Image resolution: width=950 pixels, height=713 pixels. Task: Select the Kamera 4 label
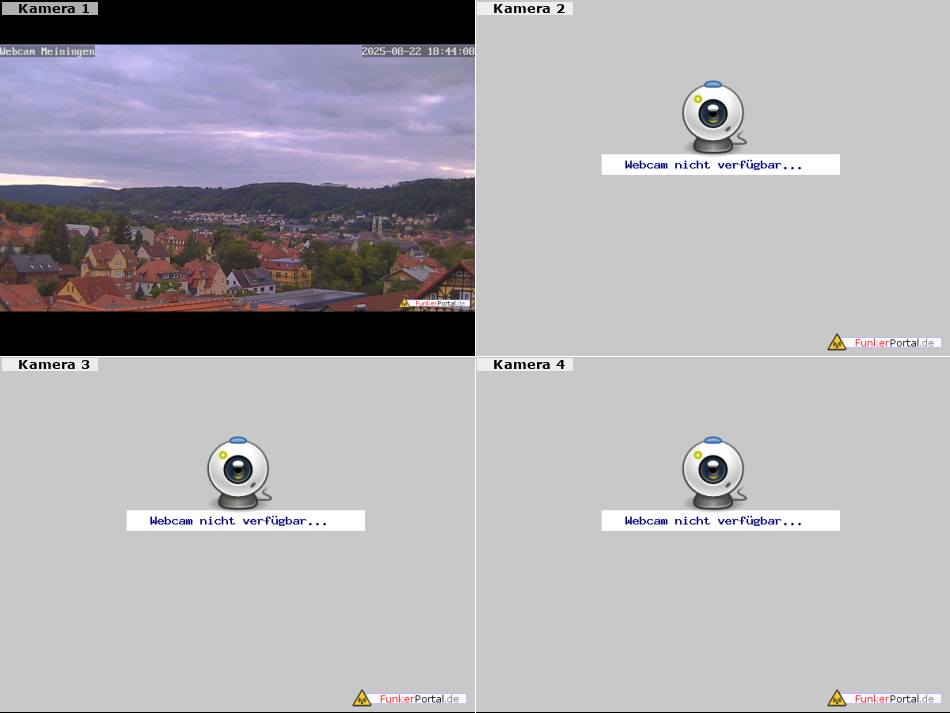(525, 364)
